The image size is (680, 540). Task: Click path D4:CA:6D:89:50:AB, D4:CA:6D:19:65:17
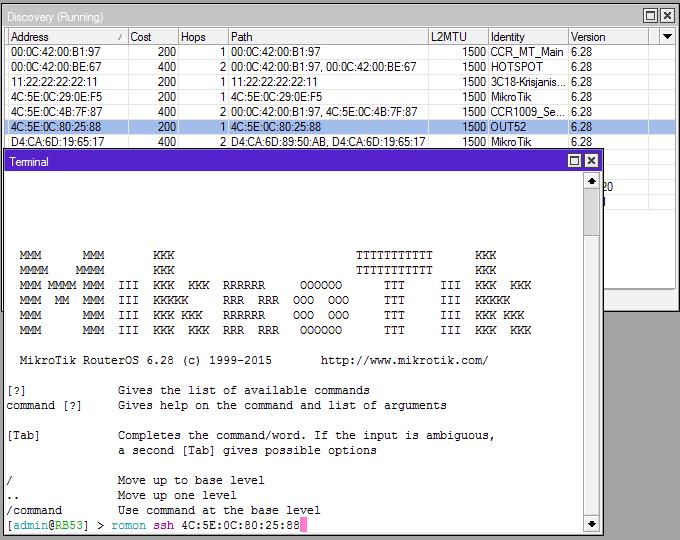pos(328,142)
